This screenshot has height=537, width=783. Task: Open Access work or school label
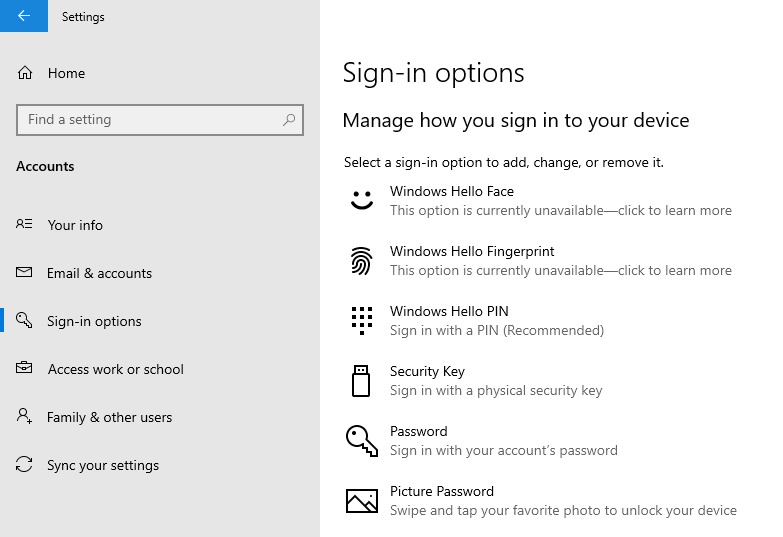[x=116, y=369]
